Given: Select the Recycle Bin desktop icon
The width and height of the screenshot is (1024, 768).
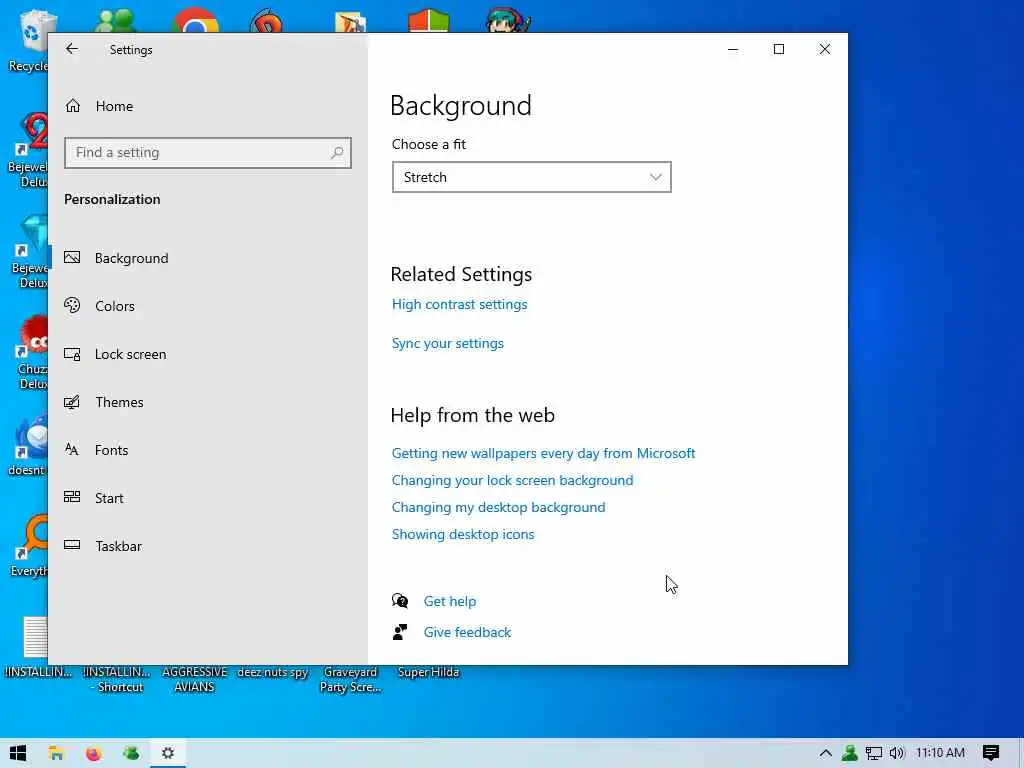Looking at the screenshot, I should pos(29,40).
